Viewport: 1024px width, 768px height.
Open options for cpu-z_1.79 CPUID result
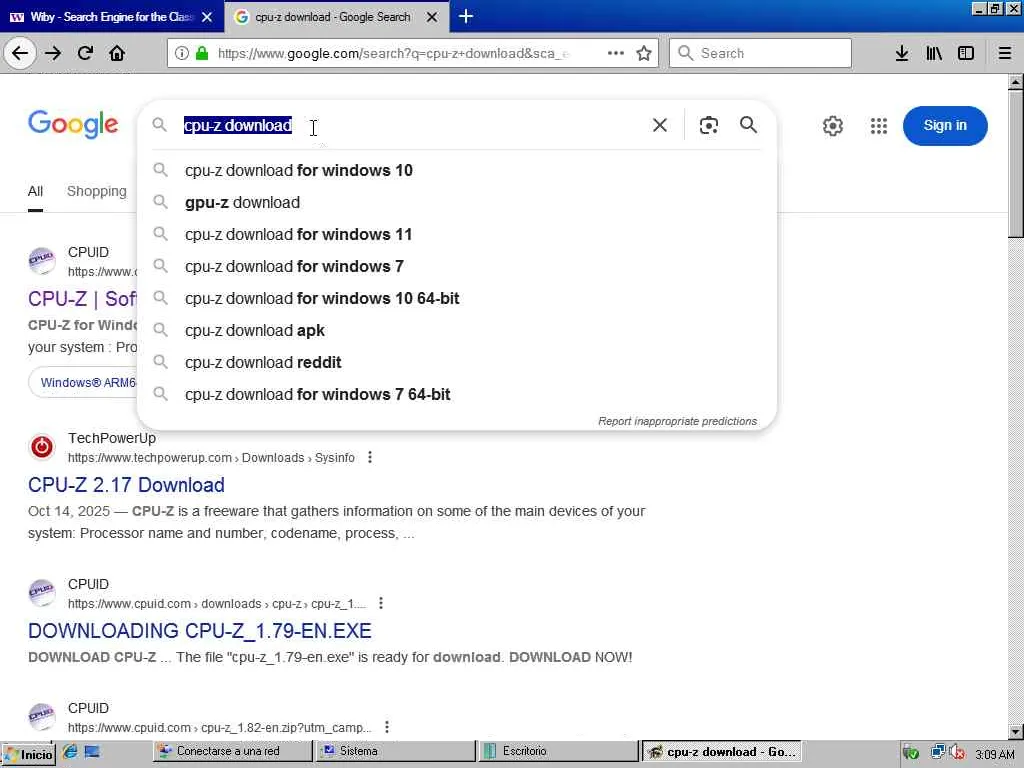[x=381, y=603]
